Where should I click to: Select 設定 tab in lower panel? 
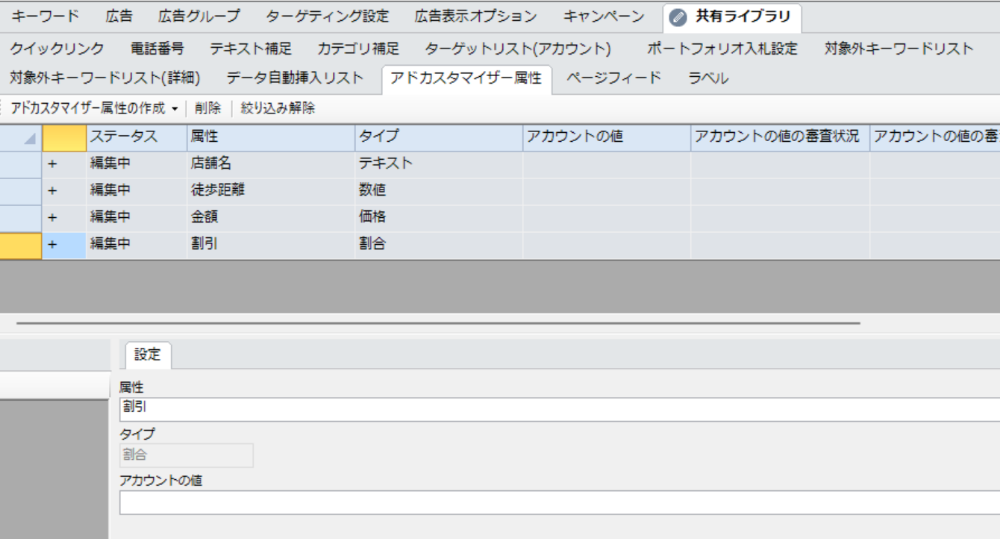coord(147,355)
